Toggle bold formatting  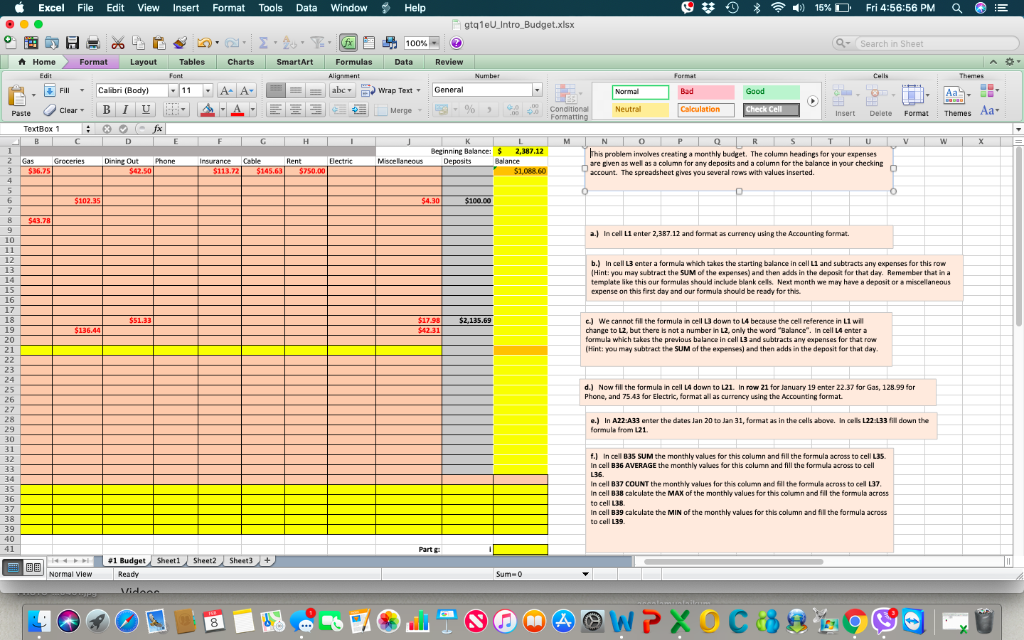(107, 108)
